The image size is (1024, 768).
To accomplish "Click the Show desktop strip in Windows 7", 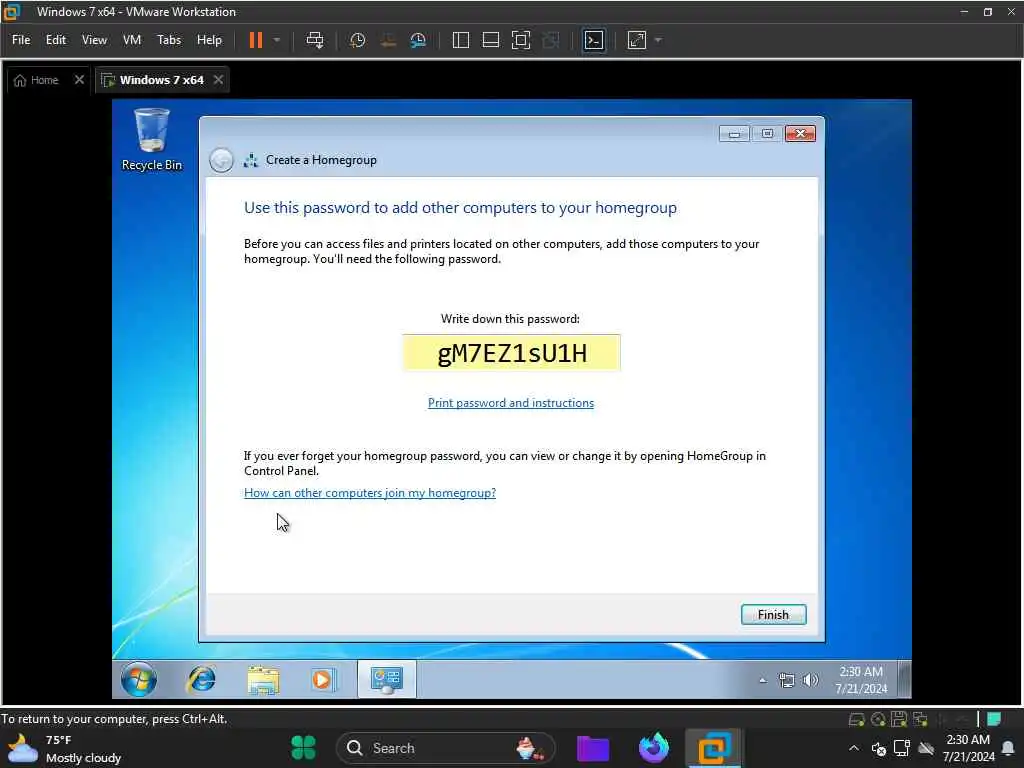I will pyautogui.click(x=904, y=680).
